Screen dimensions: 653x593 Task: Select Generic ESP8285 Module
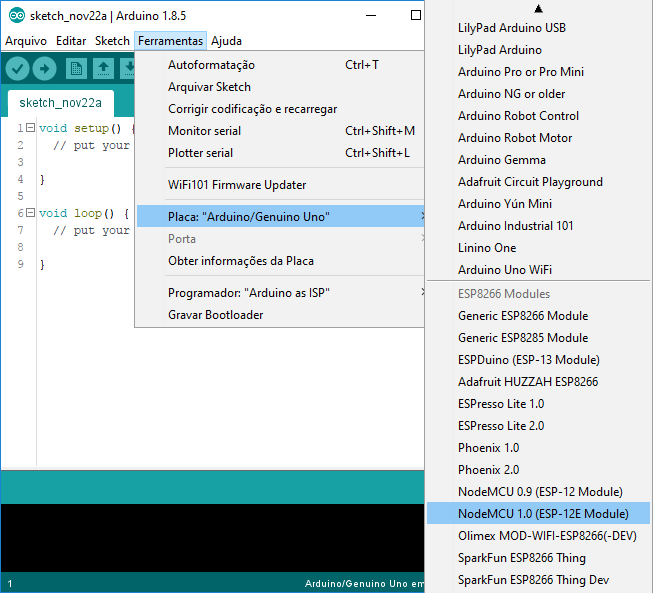tap(538, 338)
